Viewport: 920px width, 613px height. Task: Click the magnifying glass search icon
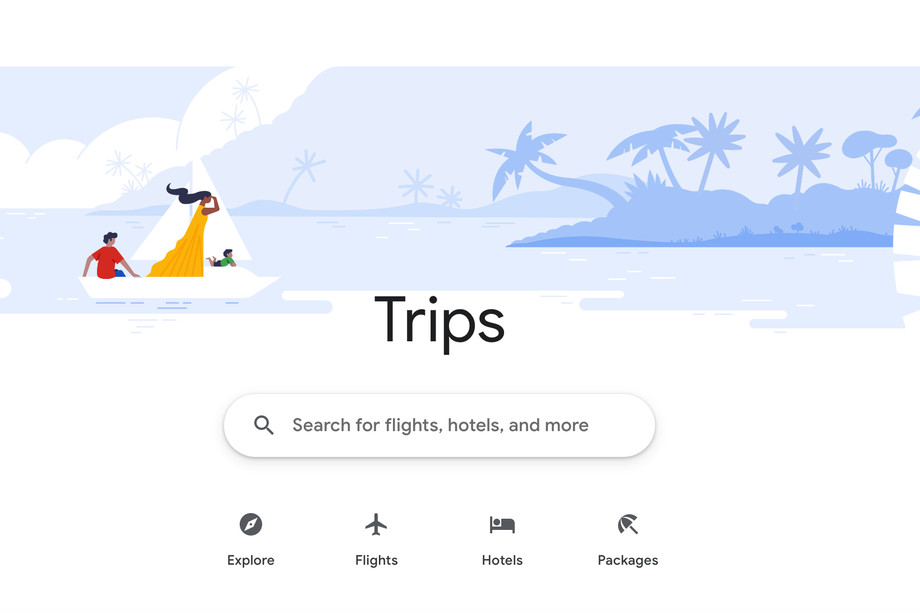[x=263, y=425]
